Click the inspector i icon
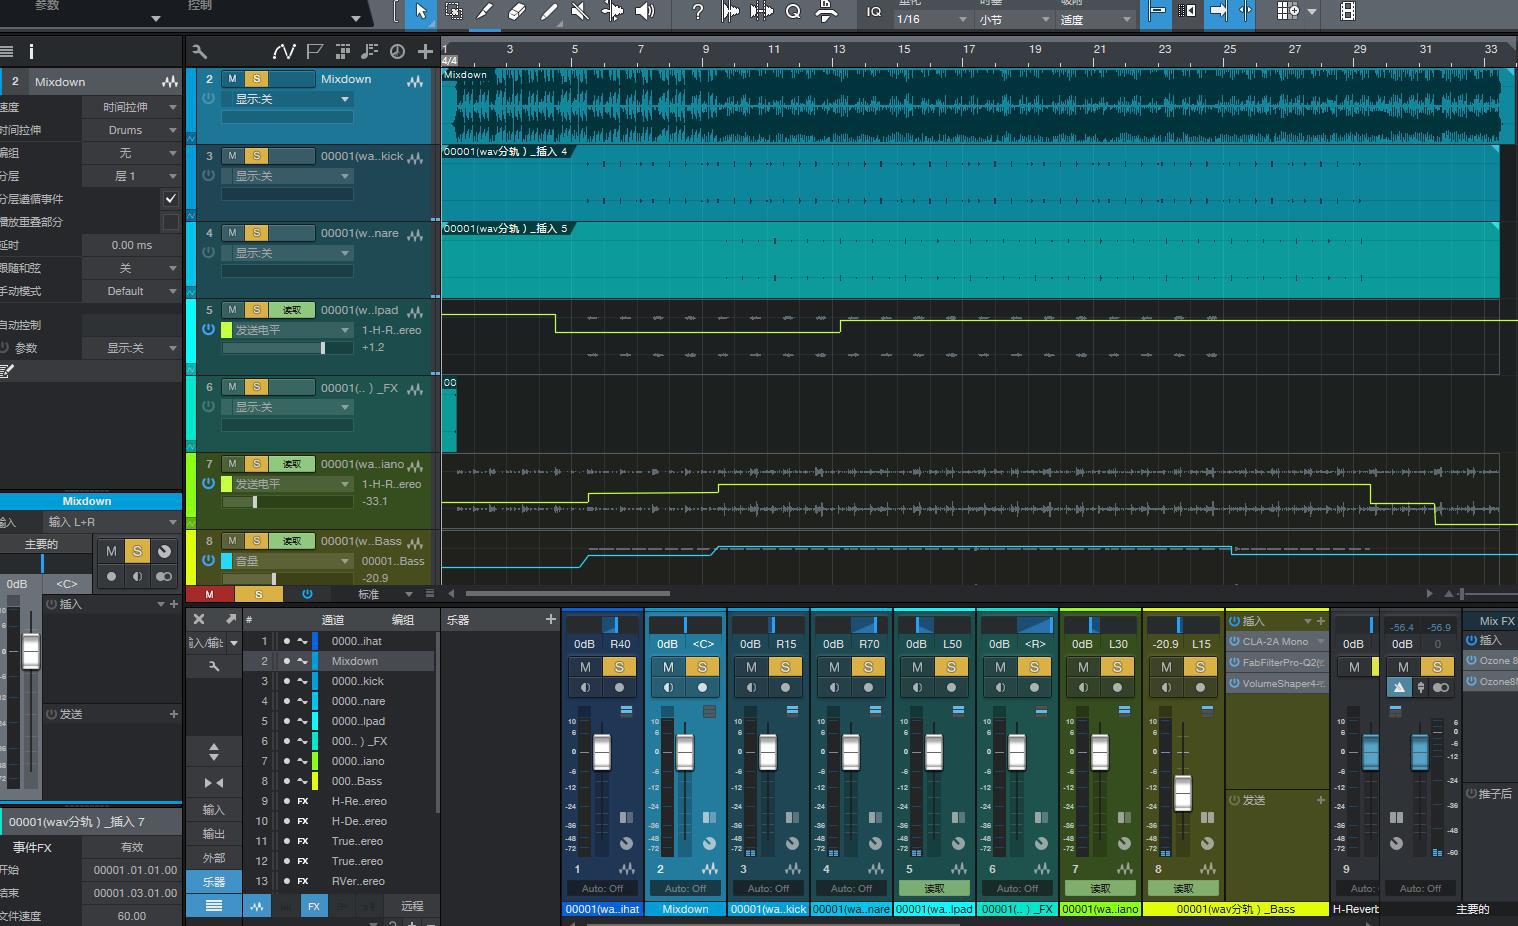Screen dimensions: 1518x926 point(31,52)
